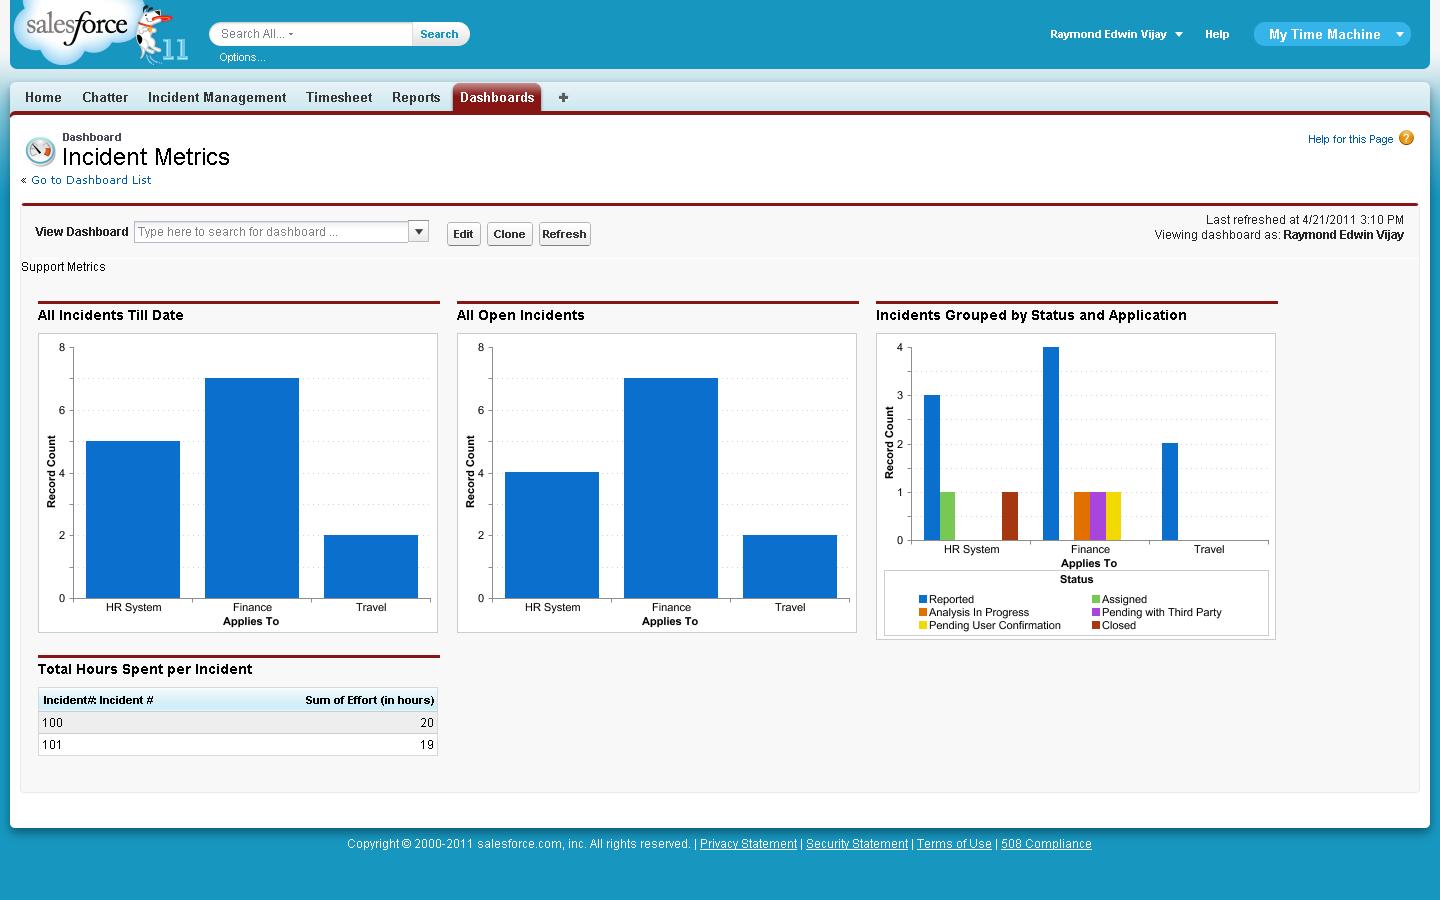
Task: Click Travel Reported bar in grouped chart
Action: click(x=1170, y=492)
